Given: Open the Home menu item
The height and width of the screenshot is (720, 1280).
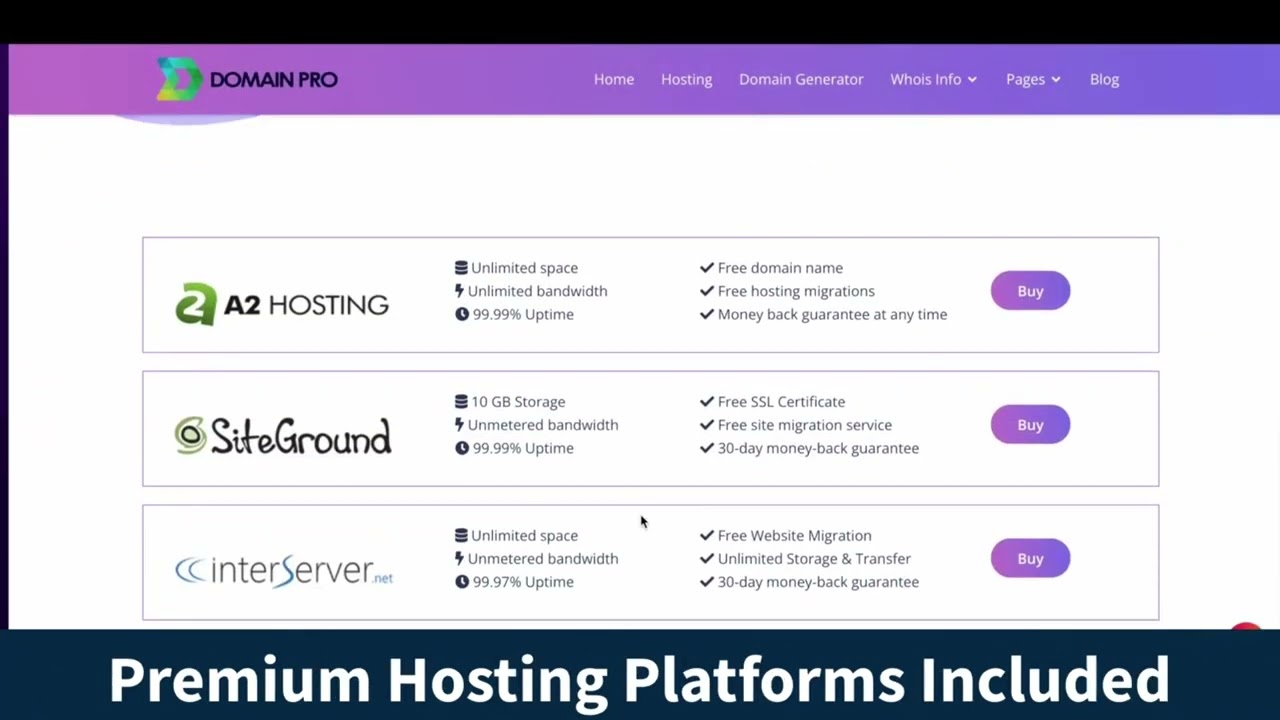Looking at the screenshot, I should click(x=614, y=79).
